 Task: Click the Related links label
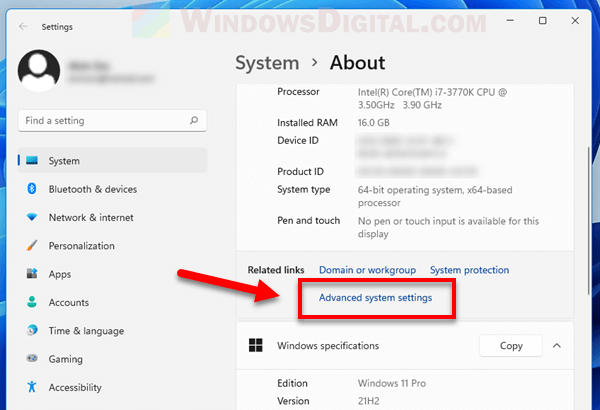[276, 270]
